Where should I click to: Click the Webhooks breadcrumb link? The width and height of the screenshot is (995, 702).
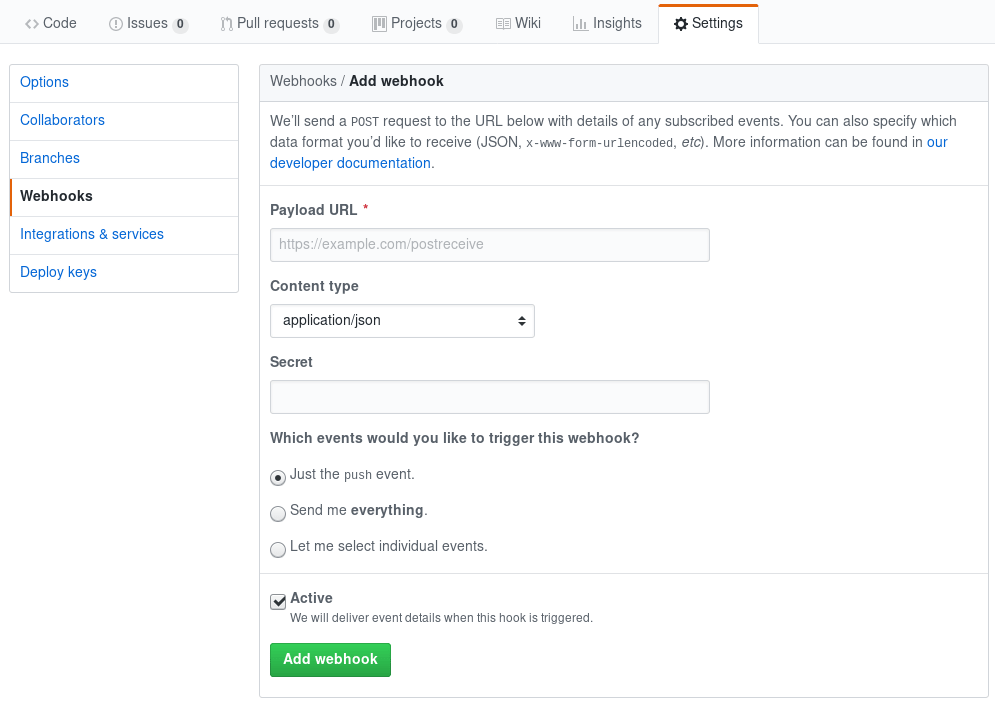coord(303,81)
